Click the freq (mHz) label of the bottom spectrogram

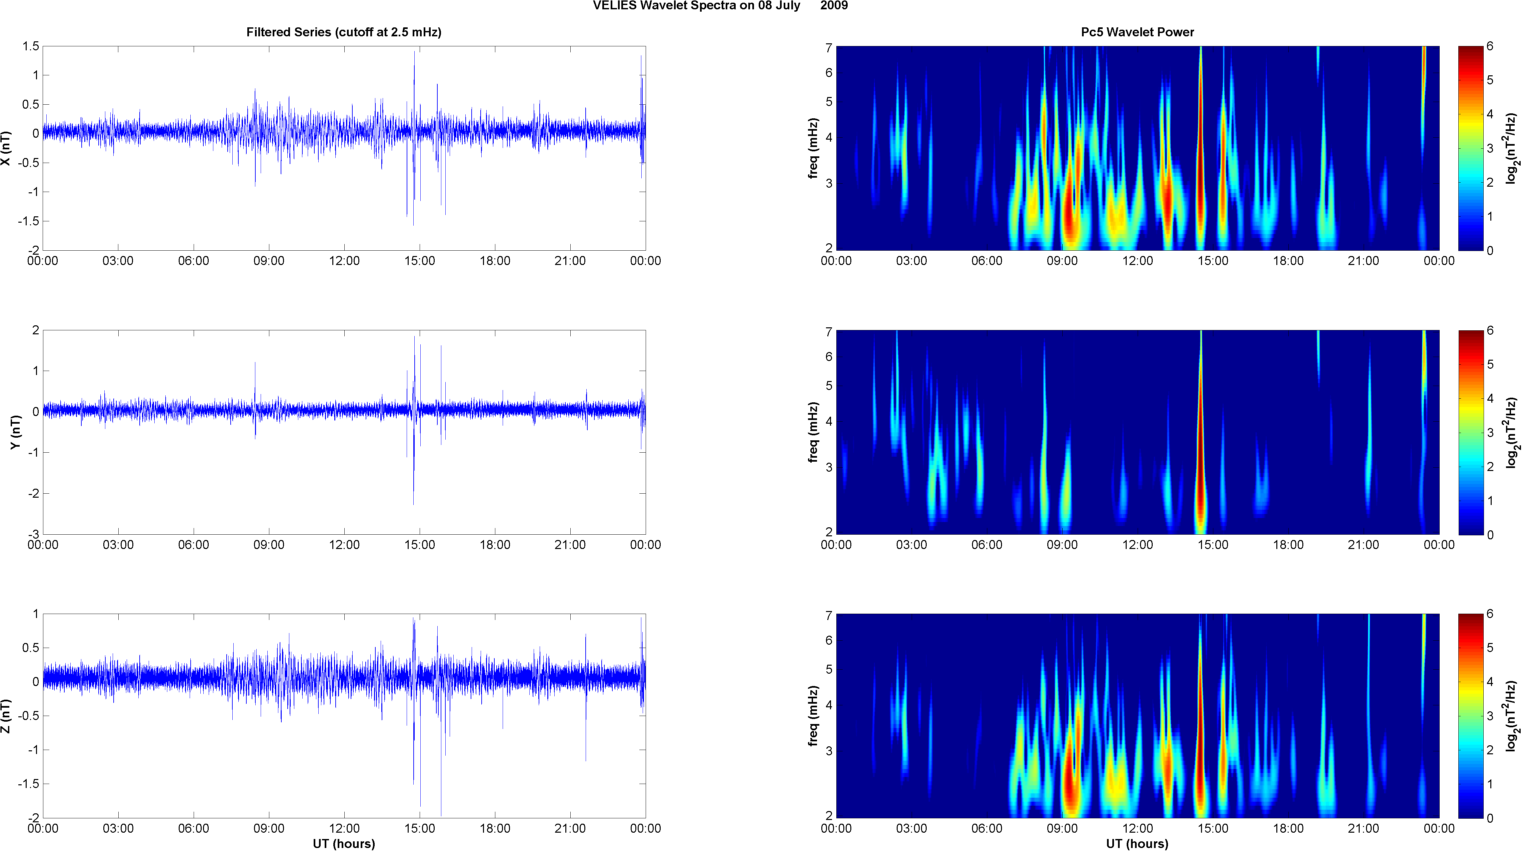tap(814, 716)
